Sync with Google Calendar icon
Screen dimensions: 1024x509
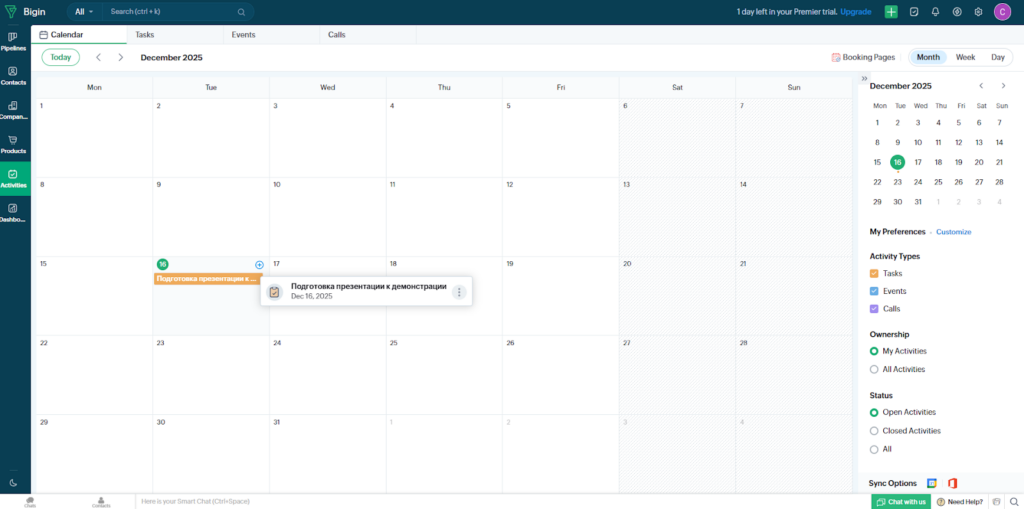pyautogui.click(x=932, y=484)
